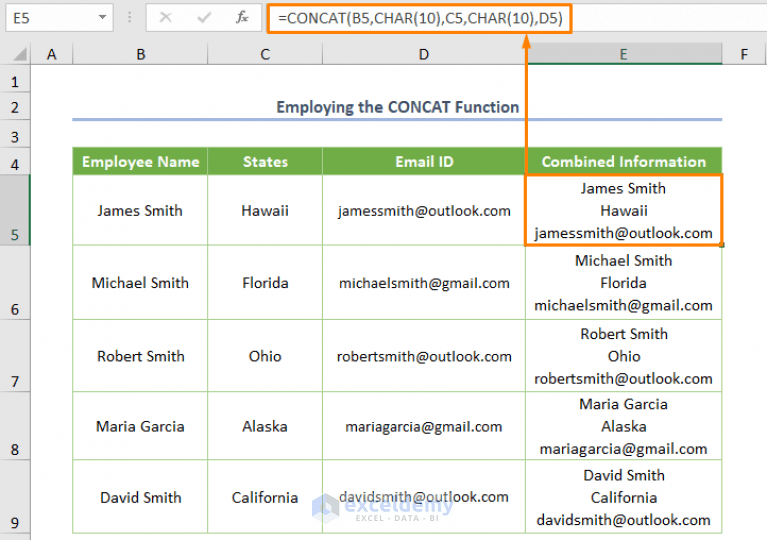Select column A header
Image resolution: width=767 pixels, height=540 pixels.
pos(51,54)
